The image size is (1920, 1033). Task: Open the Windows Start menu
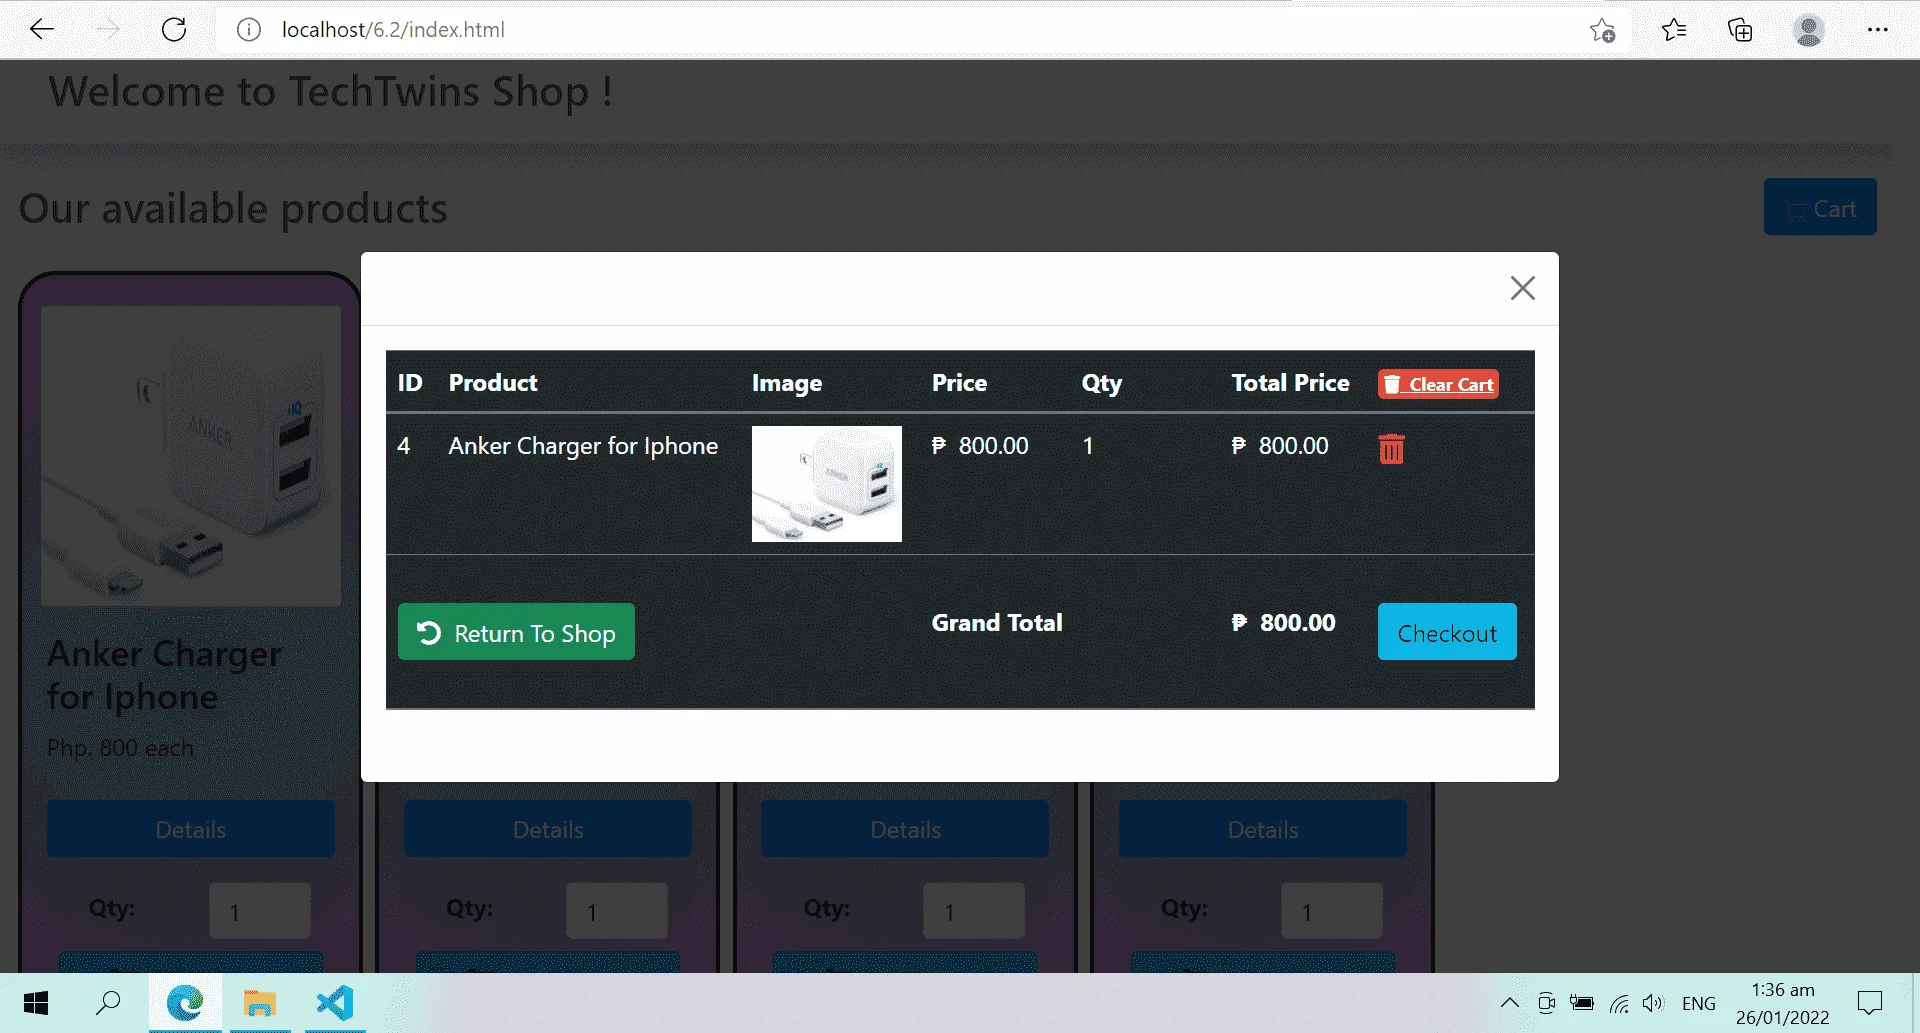(x=36, y=1003)
